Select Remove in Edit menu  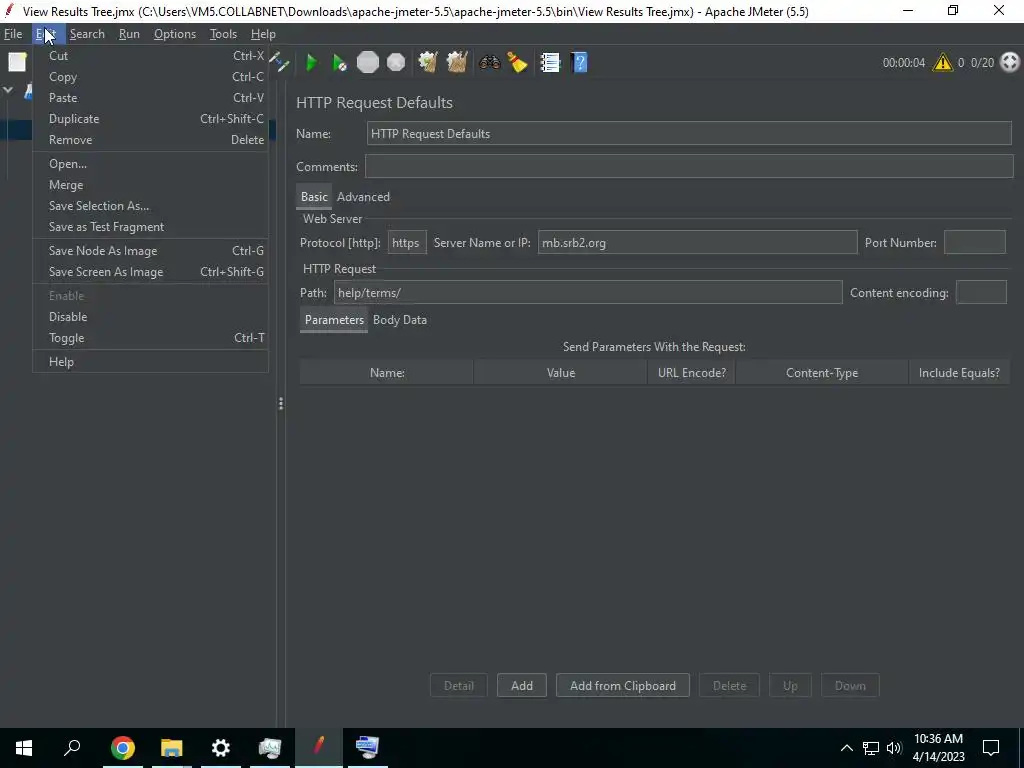(150, 140)
